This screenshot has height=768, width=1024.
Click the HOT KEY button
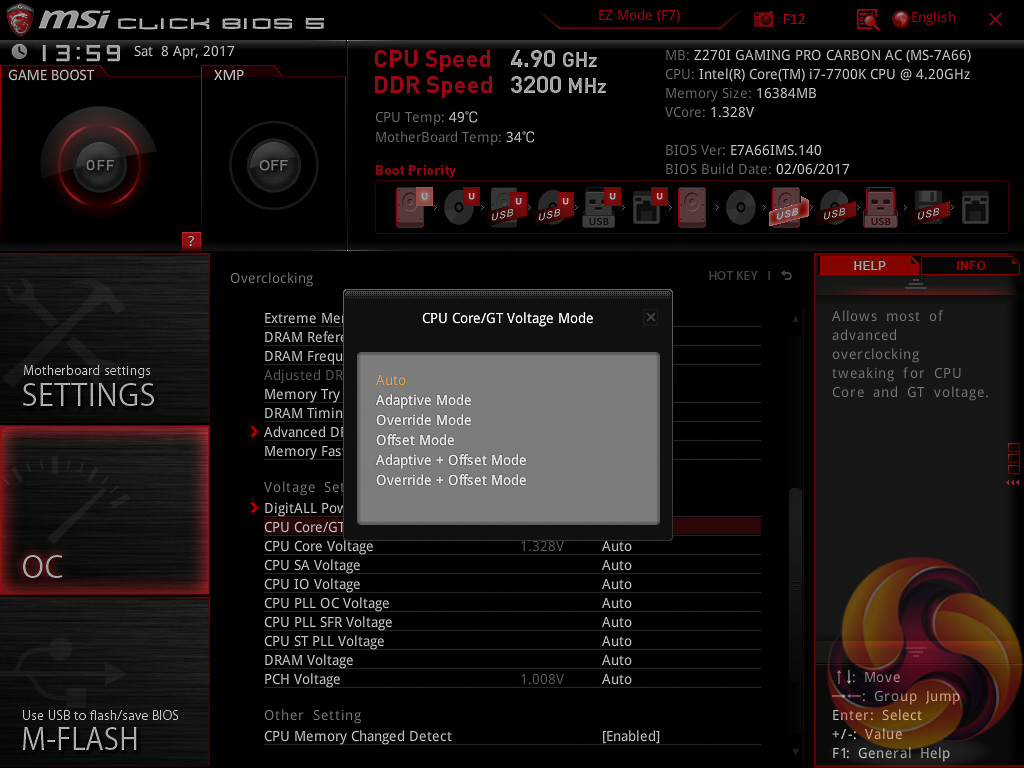733,276
